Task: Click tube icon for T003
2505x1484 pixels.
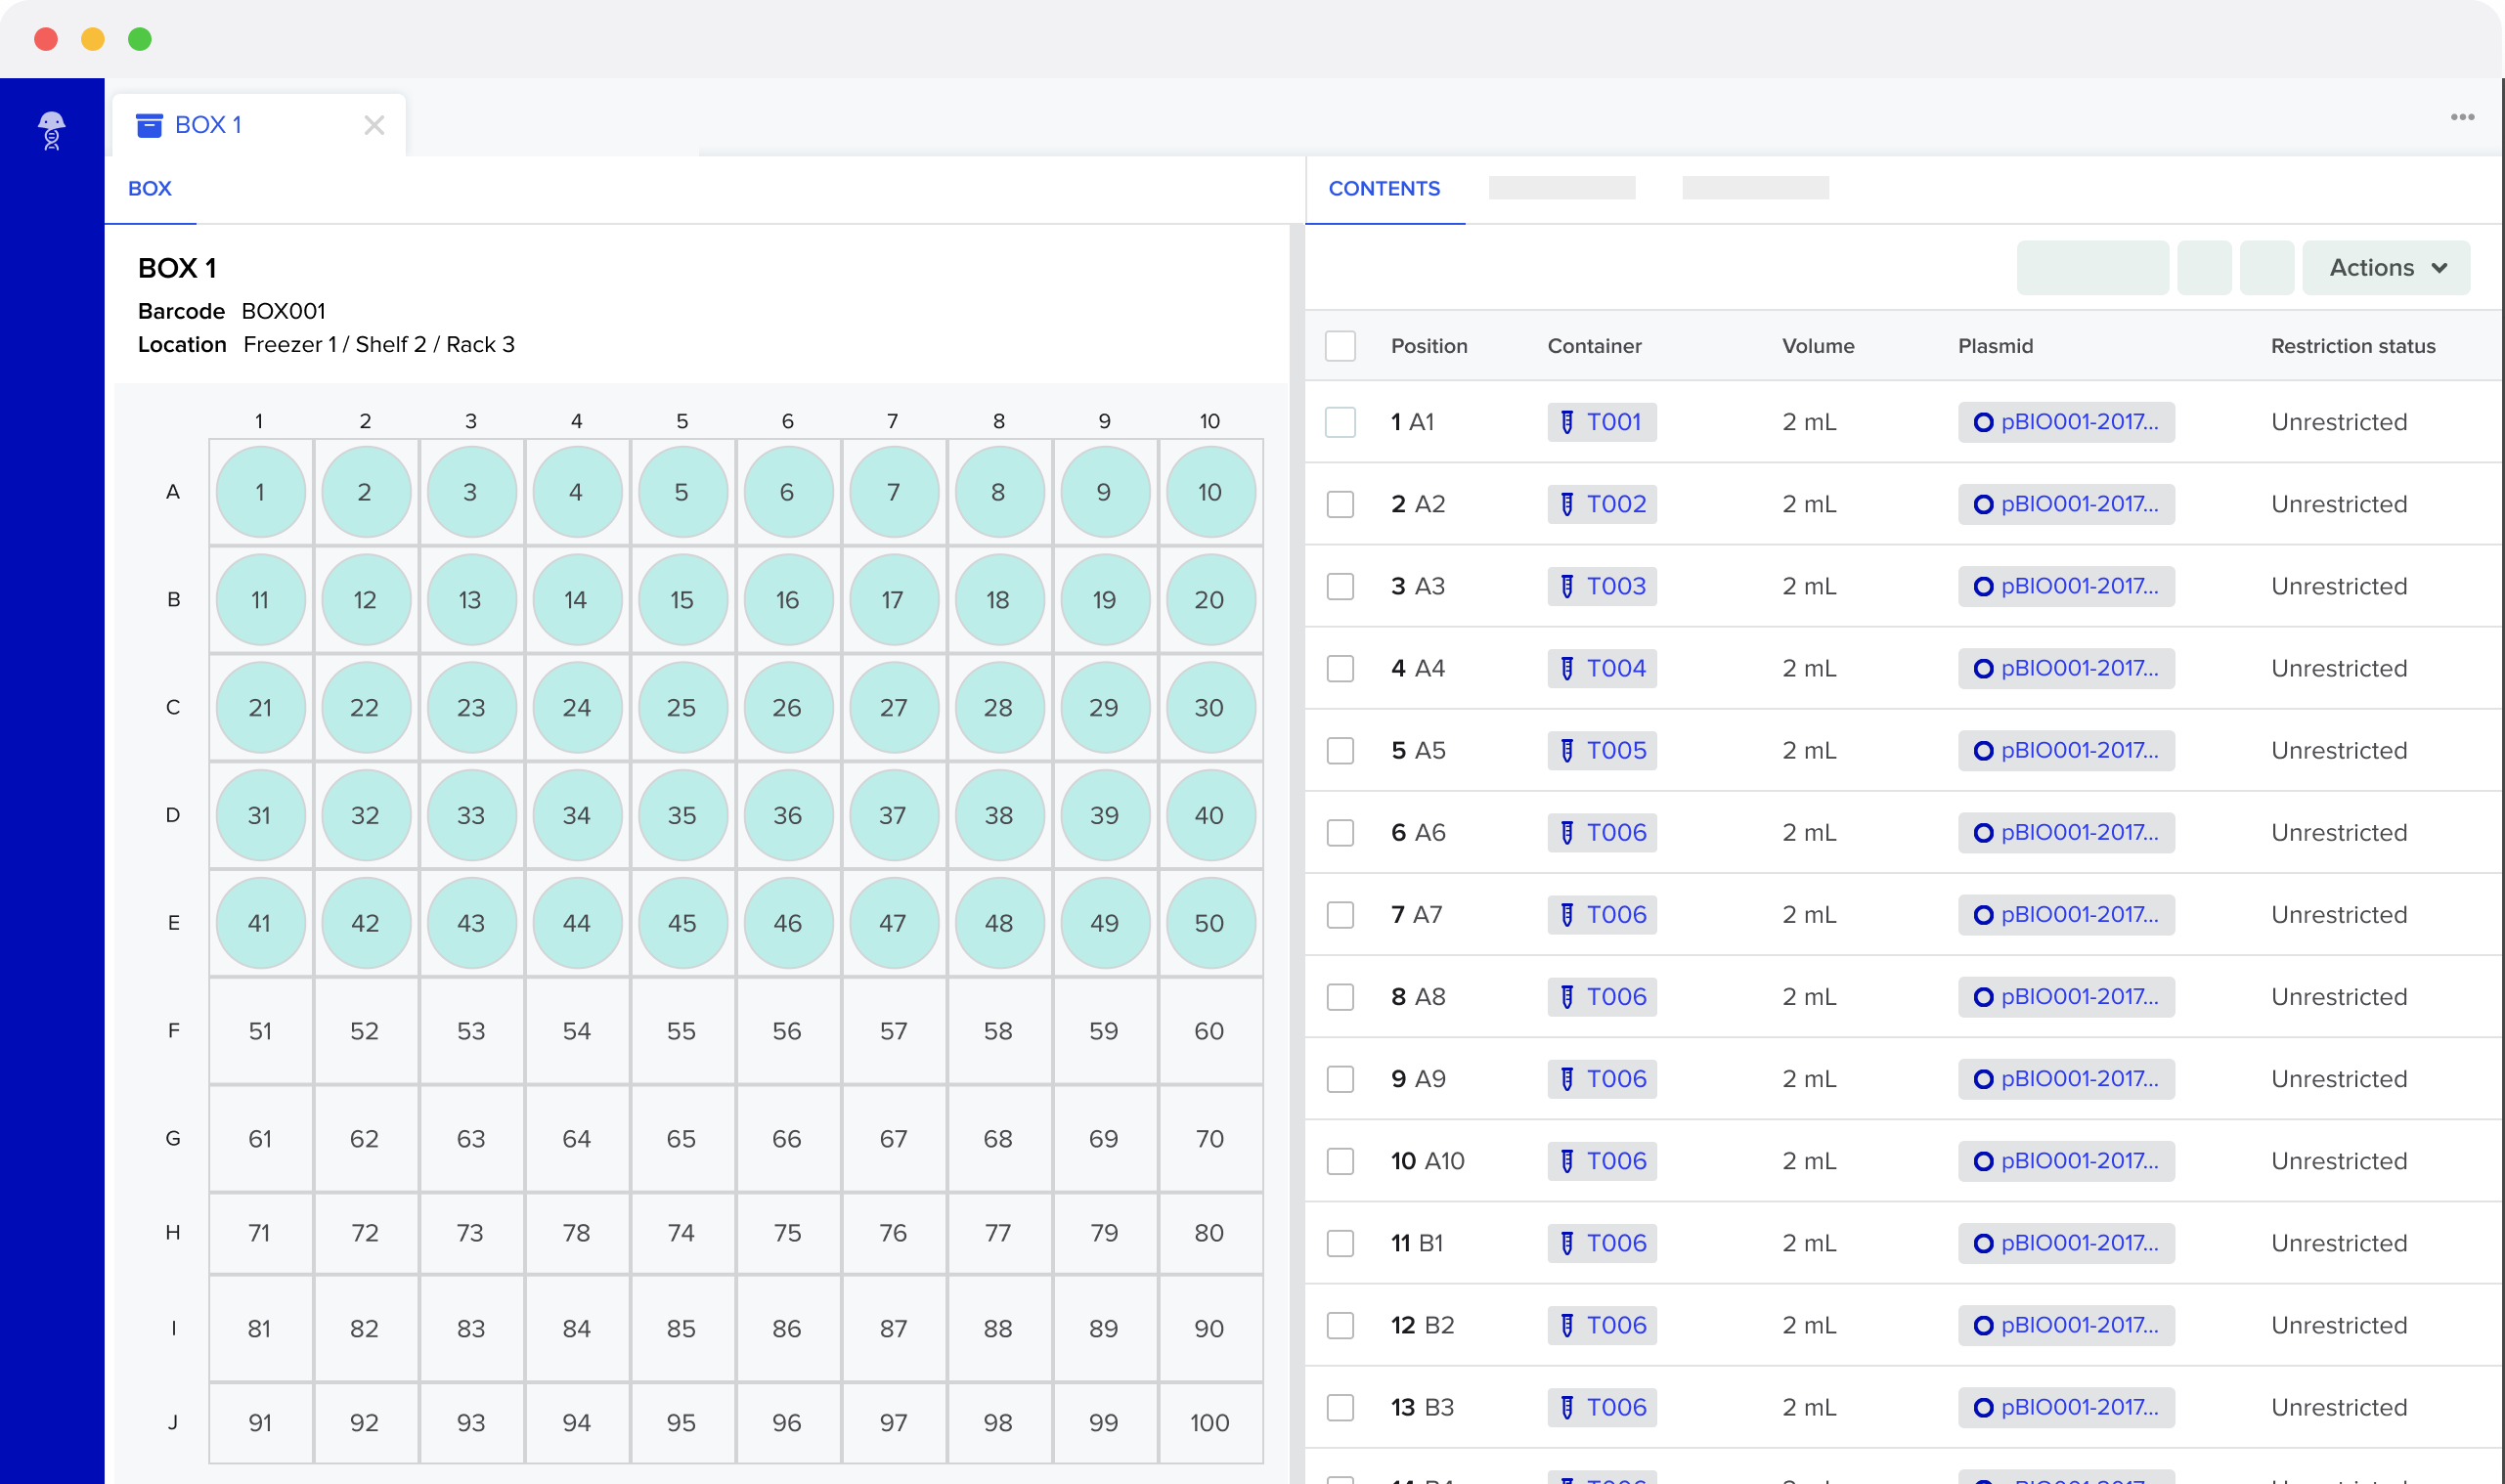Action: point(1567,586)
